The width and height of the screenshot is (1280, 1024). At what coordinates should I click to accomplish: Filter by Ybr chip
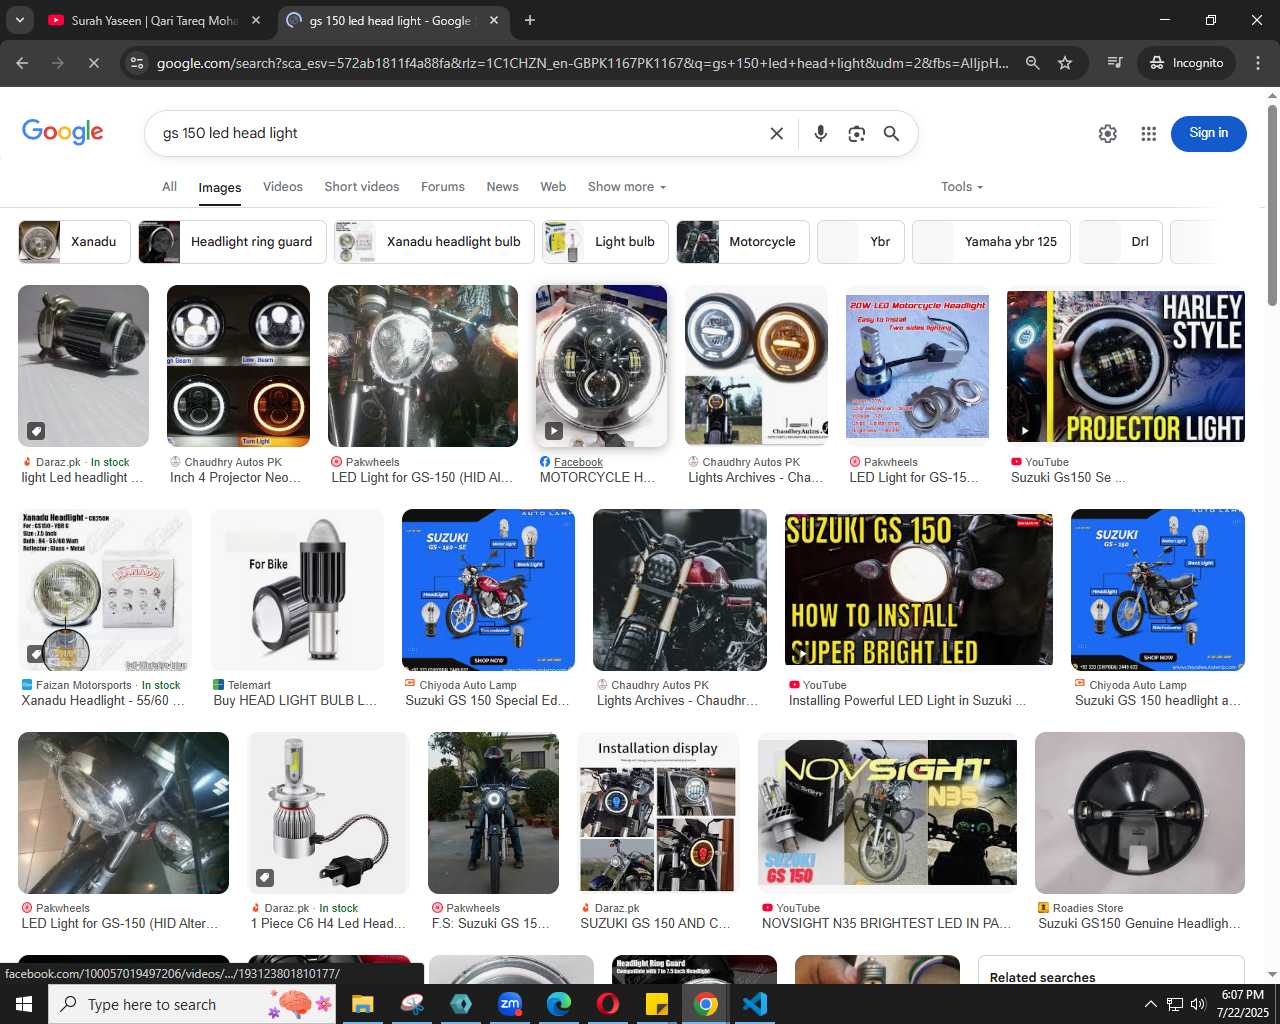coord(861,242)
